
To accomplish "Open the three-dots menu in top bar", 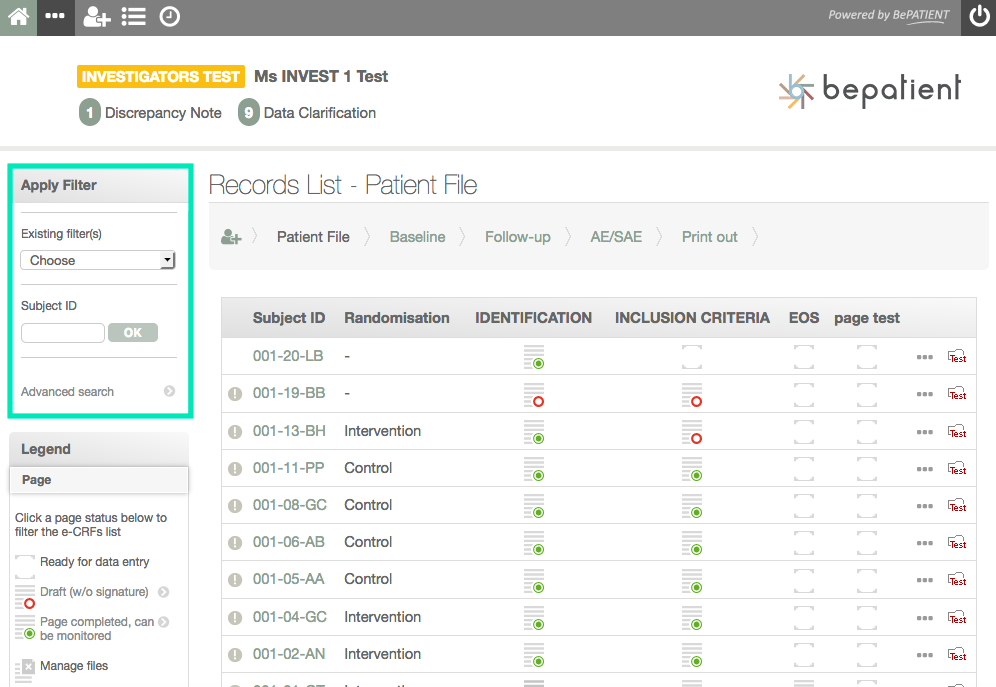I will (56, 17).
